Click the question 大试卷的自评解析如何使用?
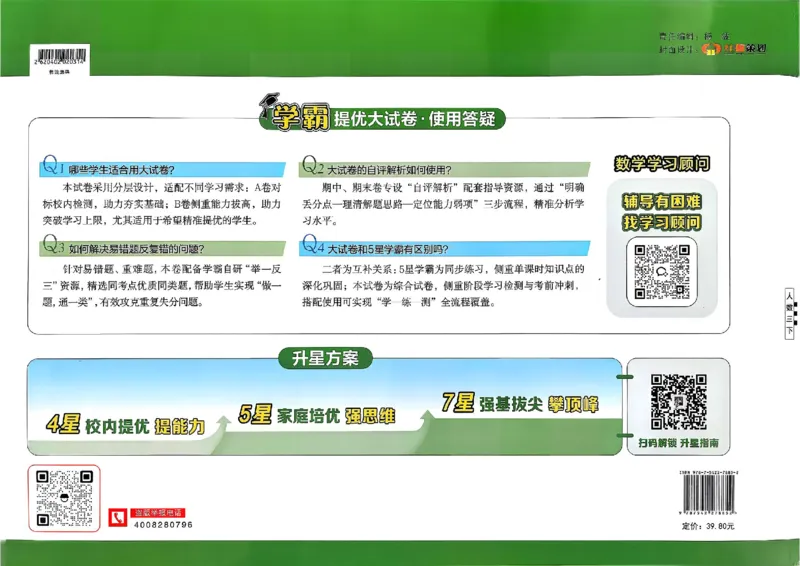 [389, 170]
